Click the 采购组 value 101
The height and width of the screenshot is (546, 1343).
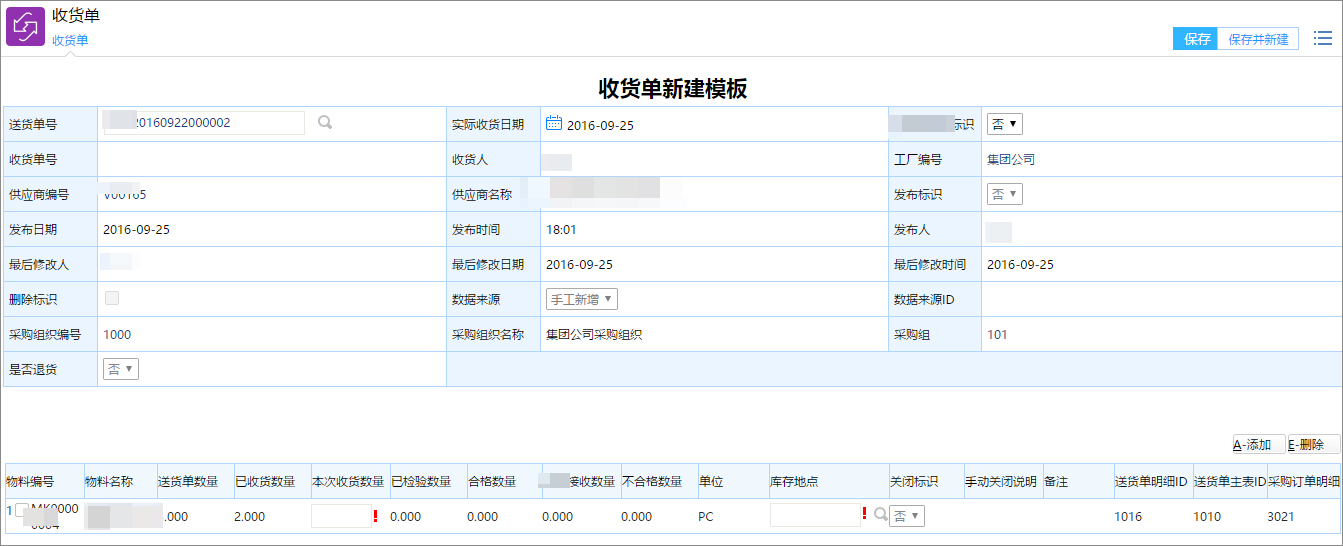(x=997, y=335)
